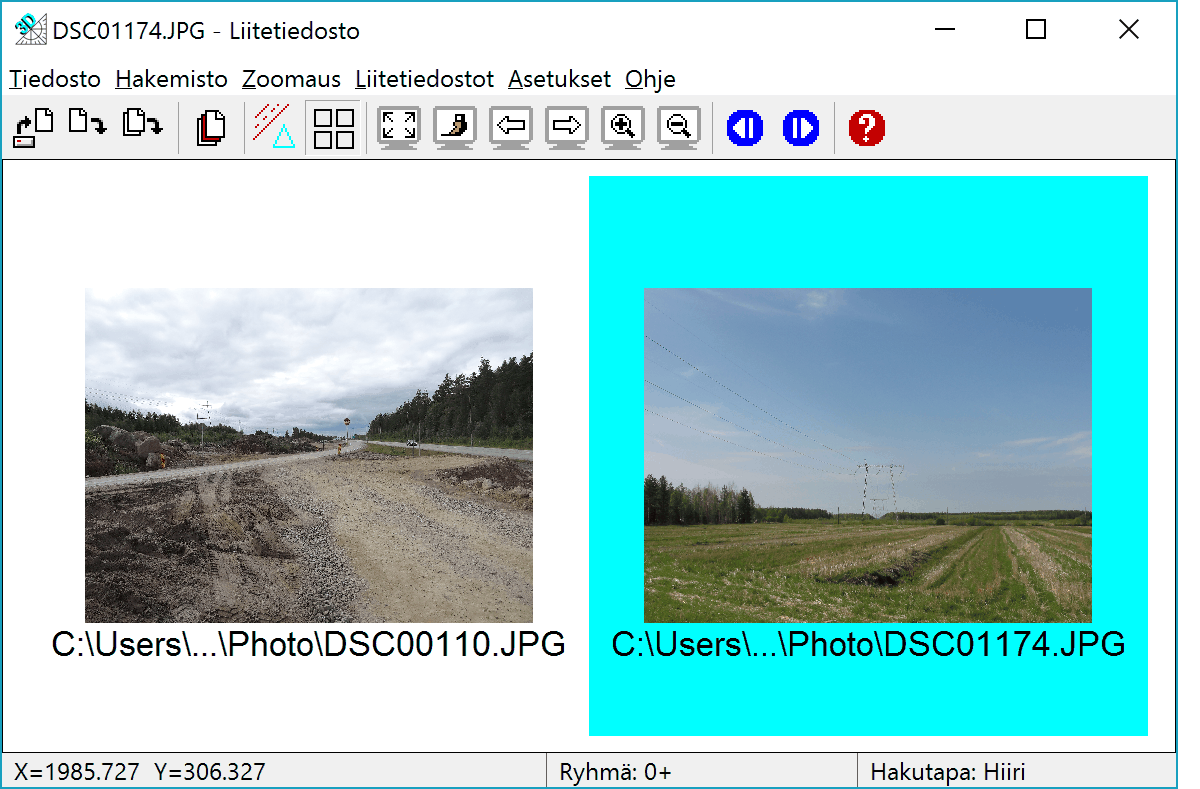The width and height of the screenshot is (1200, 789).
Task: Open the Hakemisto menu
Action: pyautogui.click(x=171, y=79)
